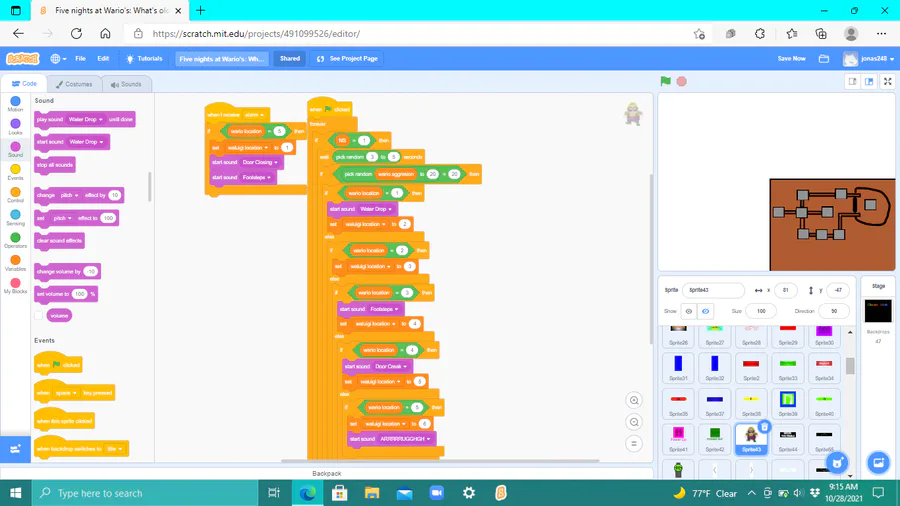
Task: Open space key dropdown in key pressed block
Action: (x=66, y=393)
